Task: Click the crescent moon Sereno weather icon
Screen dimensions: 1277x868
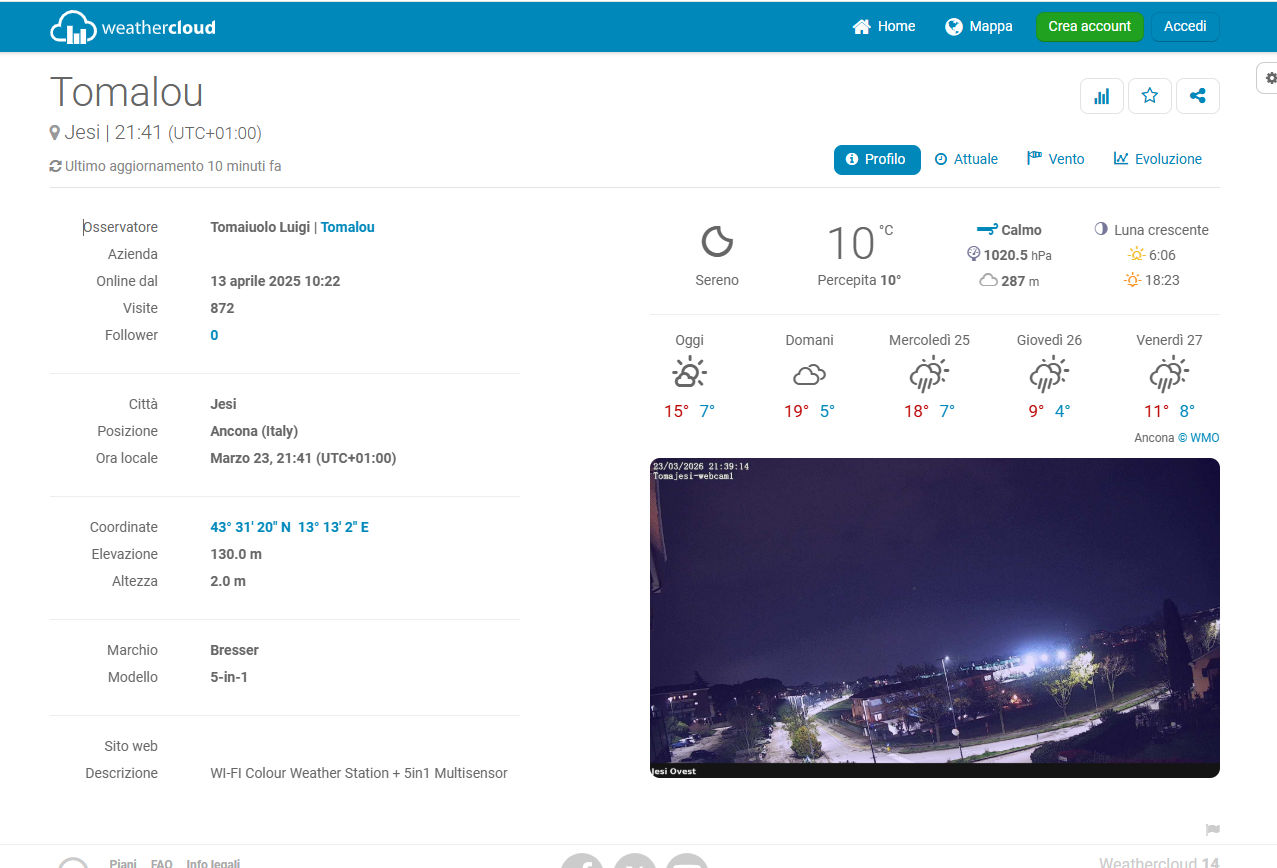Action: (x=717, y=242)
